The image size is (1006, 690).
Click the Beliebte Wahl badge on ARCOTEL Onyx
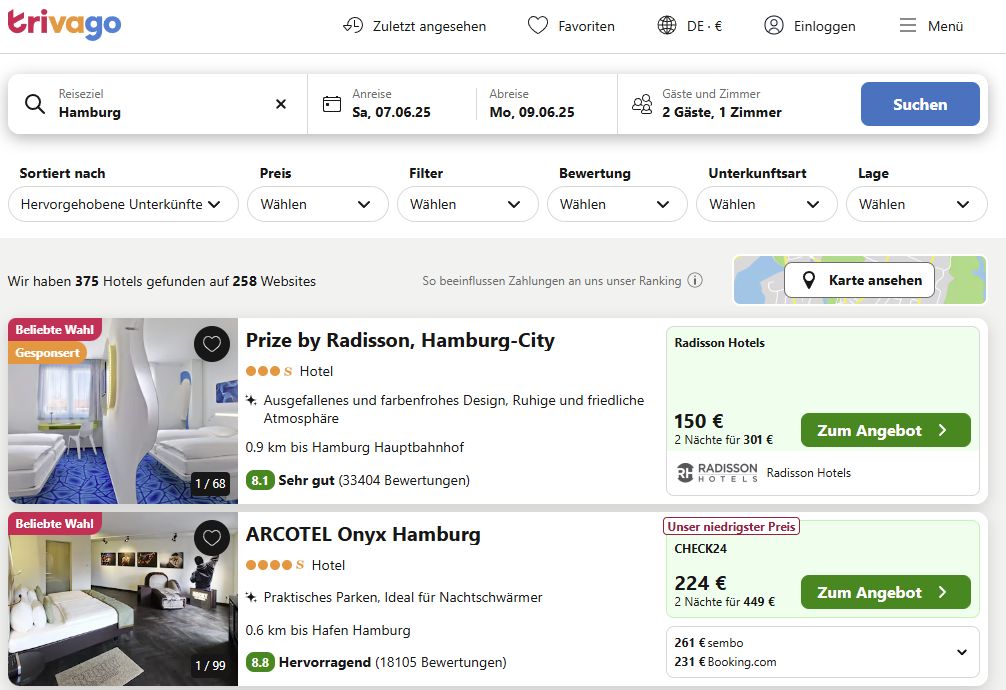(55, 524)
